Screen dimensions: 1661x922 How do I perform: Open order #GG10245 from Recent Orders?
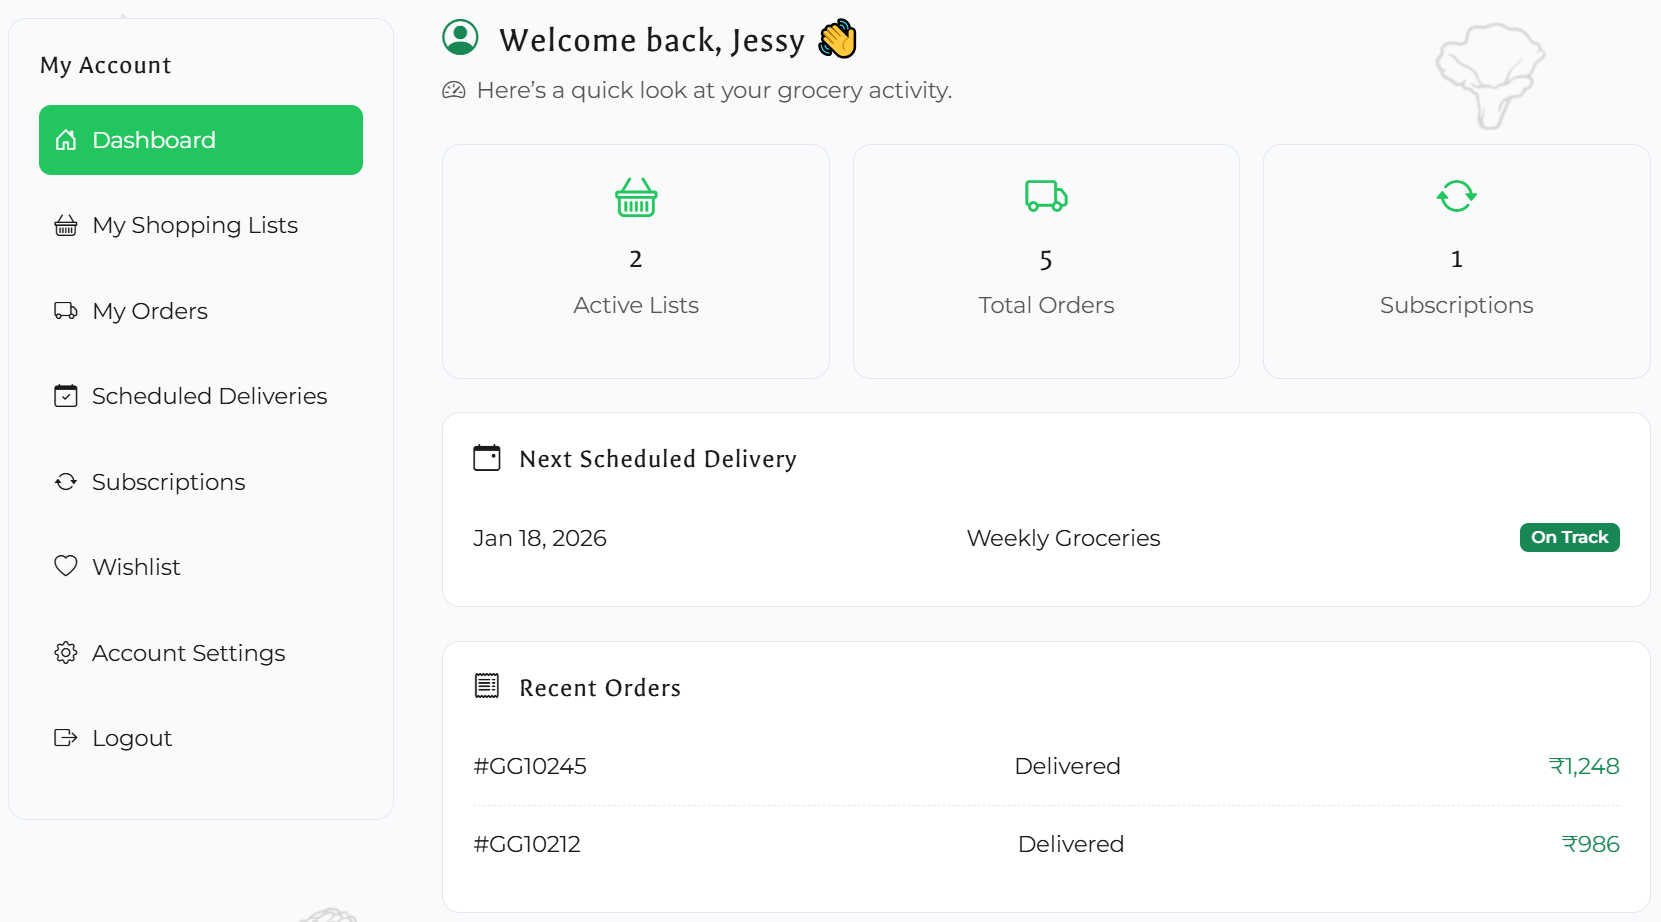[x=530, y=765]
